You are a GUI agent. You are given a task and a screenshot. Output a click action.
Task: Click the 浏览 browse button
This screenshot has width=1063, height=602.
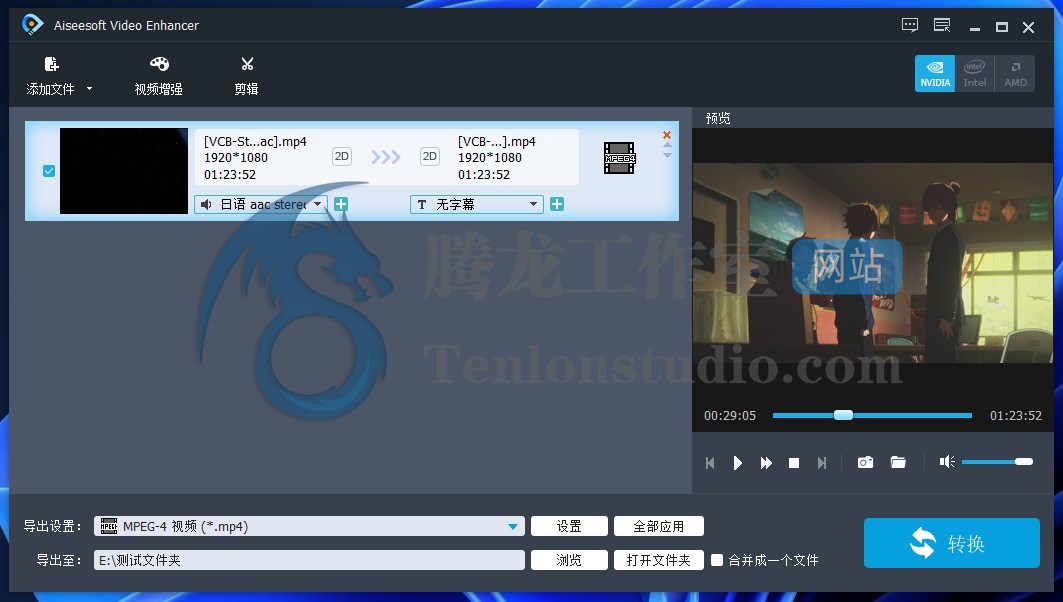569,560
